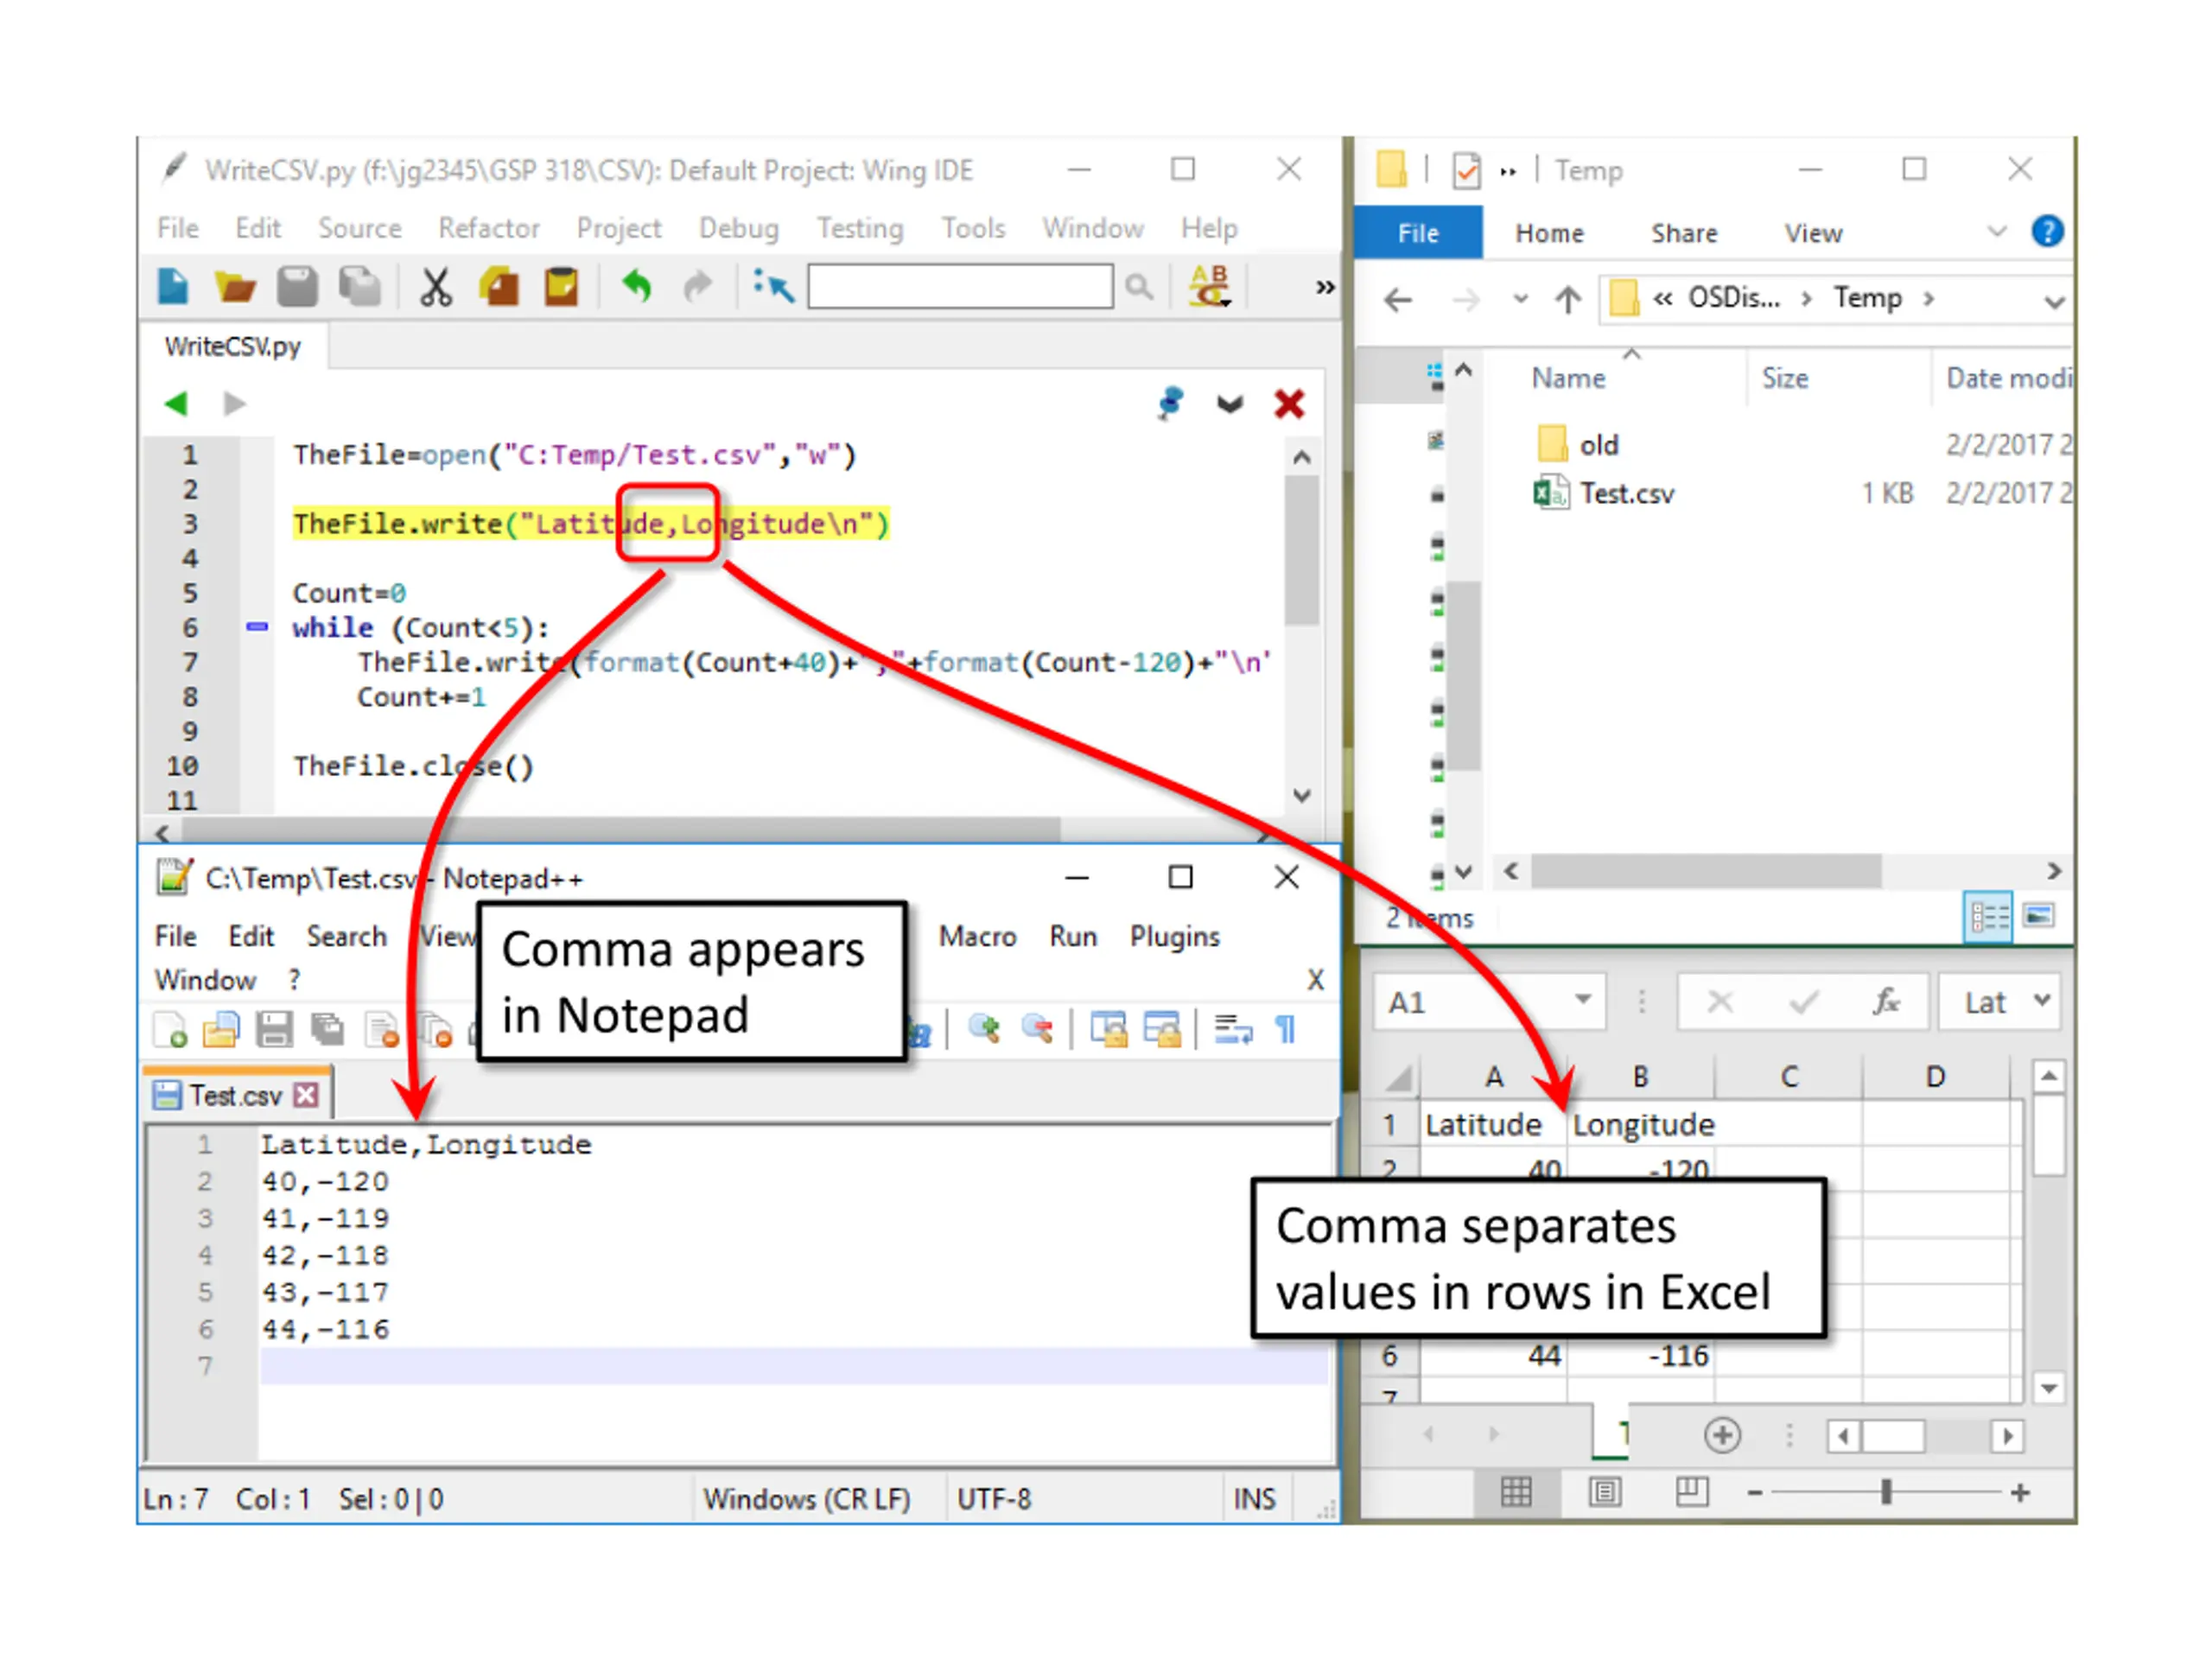
Task: Open the address bar history dropdown in Explorer
Action: click(x=2053, y=301)
